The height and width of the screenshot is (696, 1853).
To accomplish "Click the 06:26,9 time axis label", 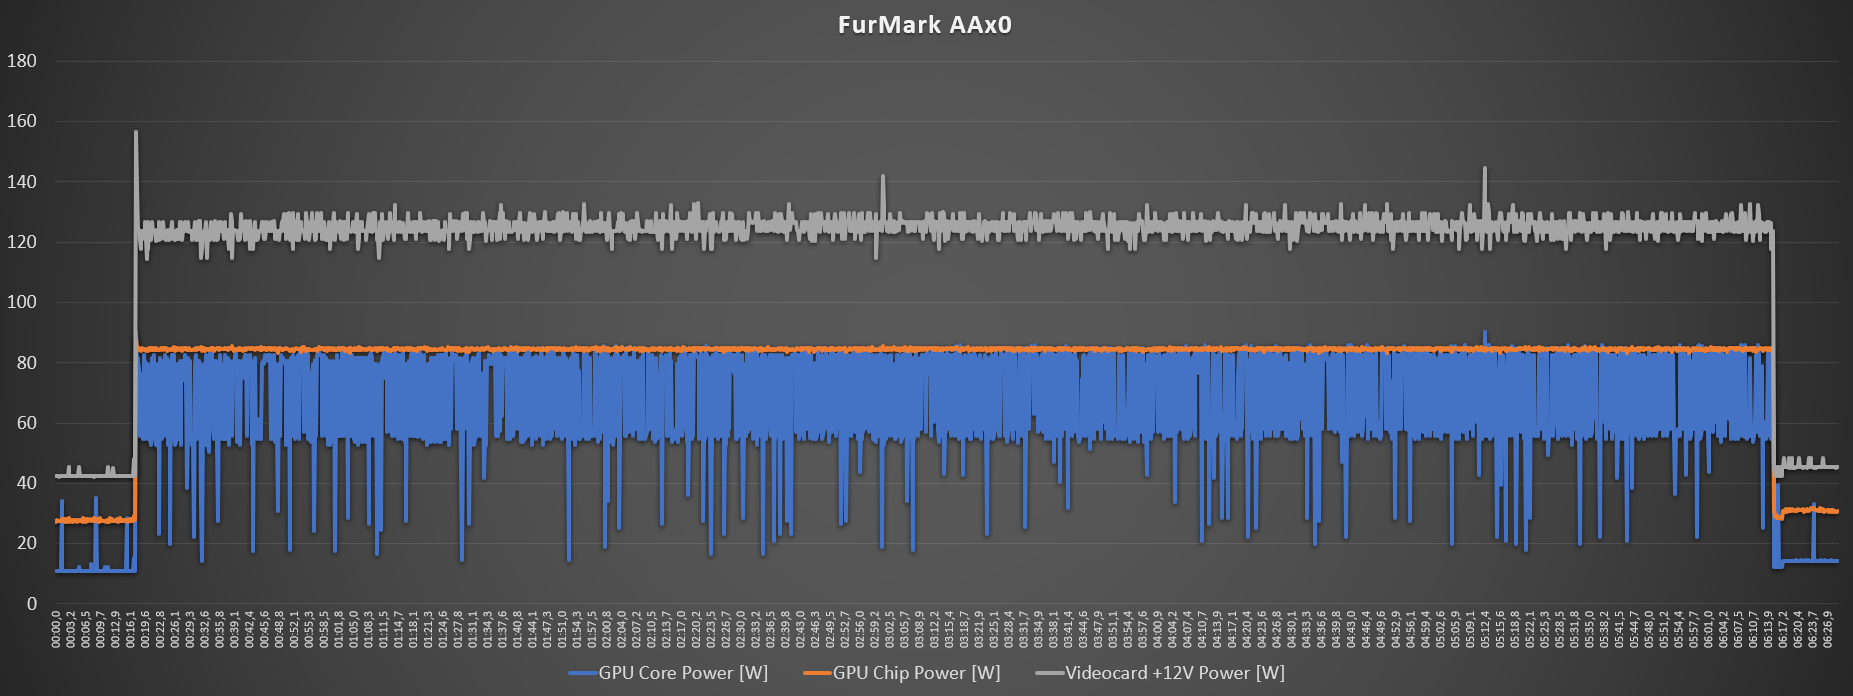I will point(1829,630).
